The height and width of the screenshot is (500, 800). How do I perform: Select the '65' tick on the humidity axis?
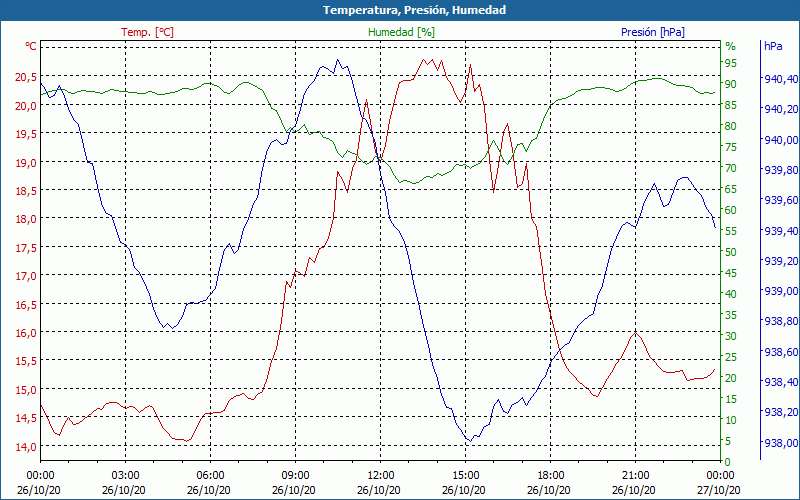click(x=731, y=189)
